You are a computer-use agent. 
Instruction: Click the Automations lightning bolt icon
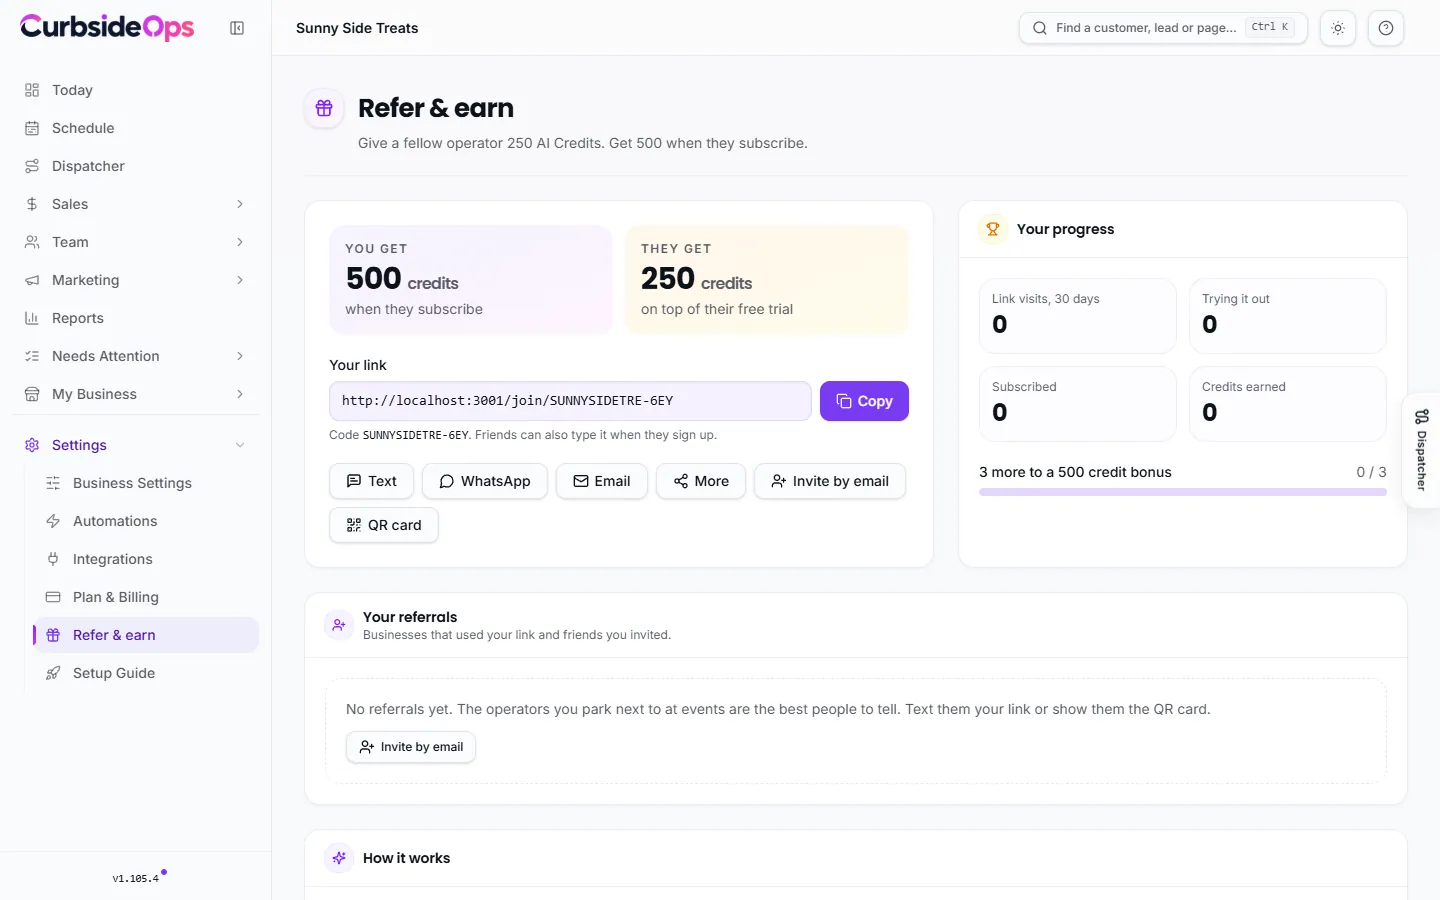coord(53,521)
